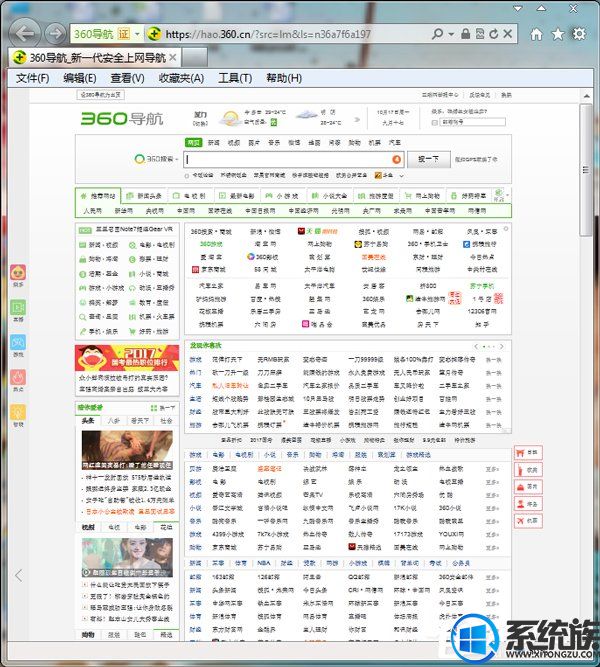This screenshot has height=667, width=600.
Task: Open the dropdown arrow next to search magnifier
Action: (451, 34)
